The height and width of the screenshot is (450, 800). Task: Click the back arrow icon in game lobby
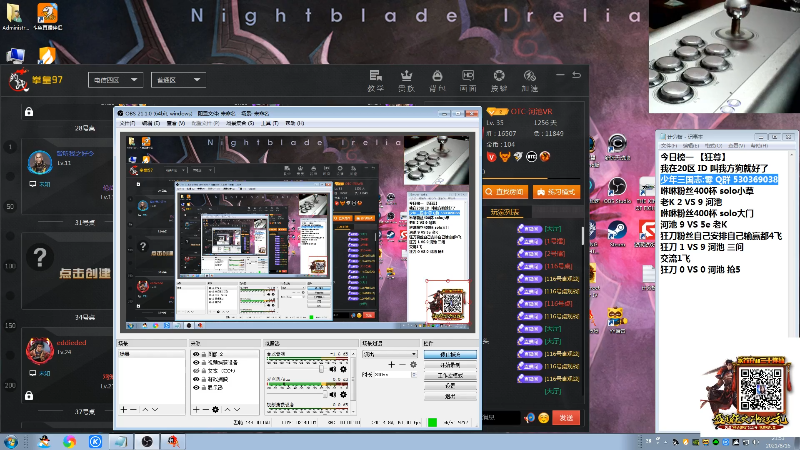577,75
